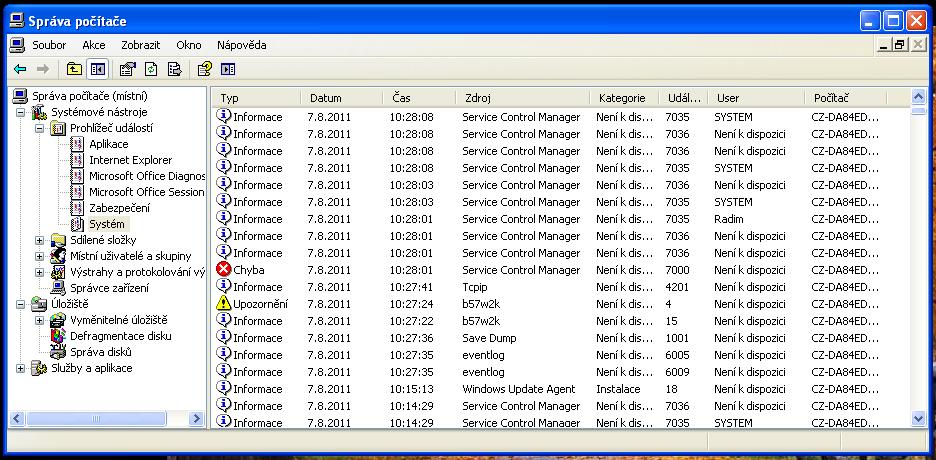Open Properties from the toolbar icon
936x460 pixels.
pyautogui.click(x=127, y=69)
